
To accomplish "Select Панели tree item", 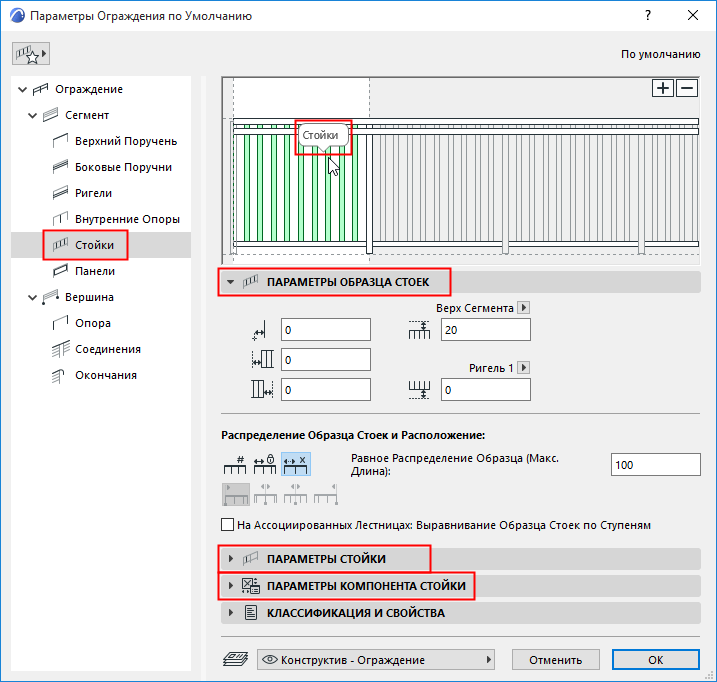I will click(95, 272).
